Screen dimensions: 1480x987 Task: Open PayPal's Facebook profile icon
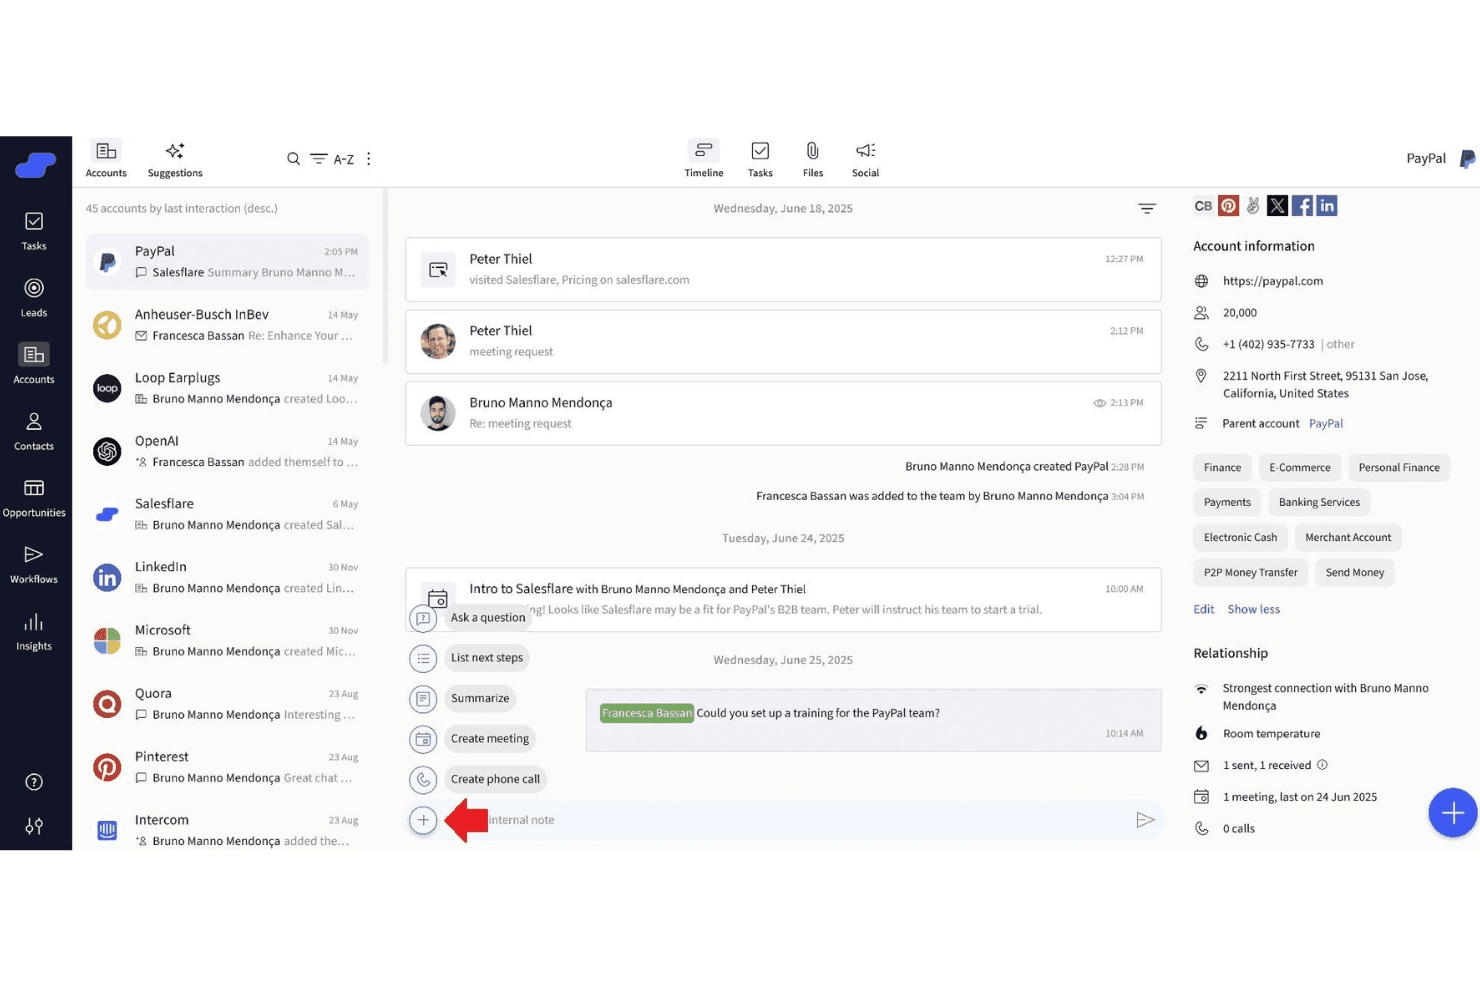tap(1302, 206)
